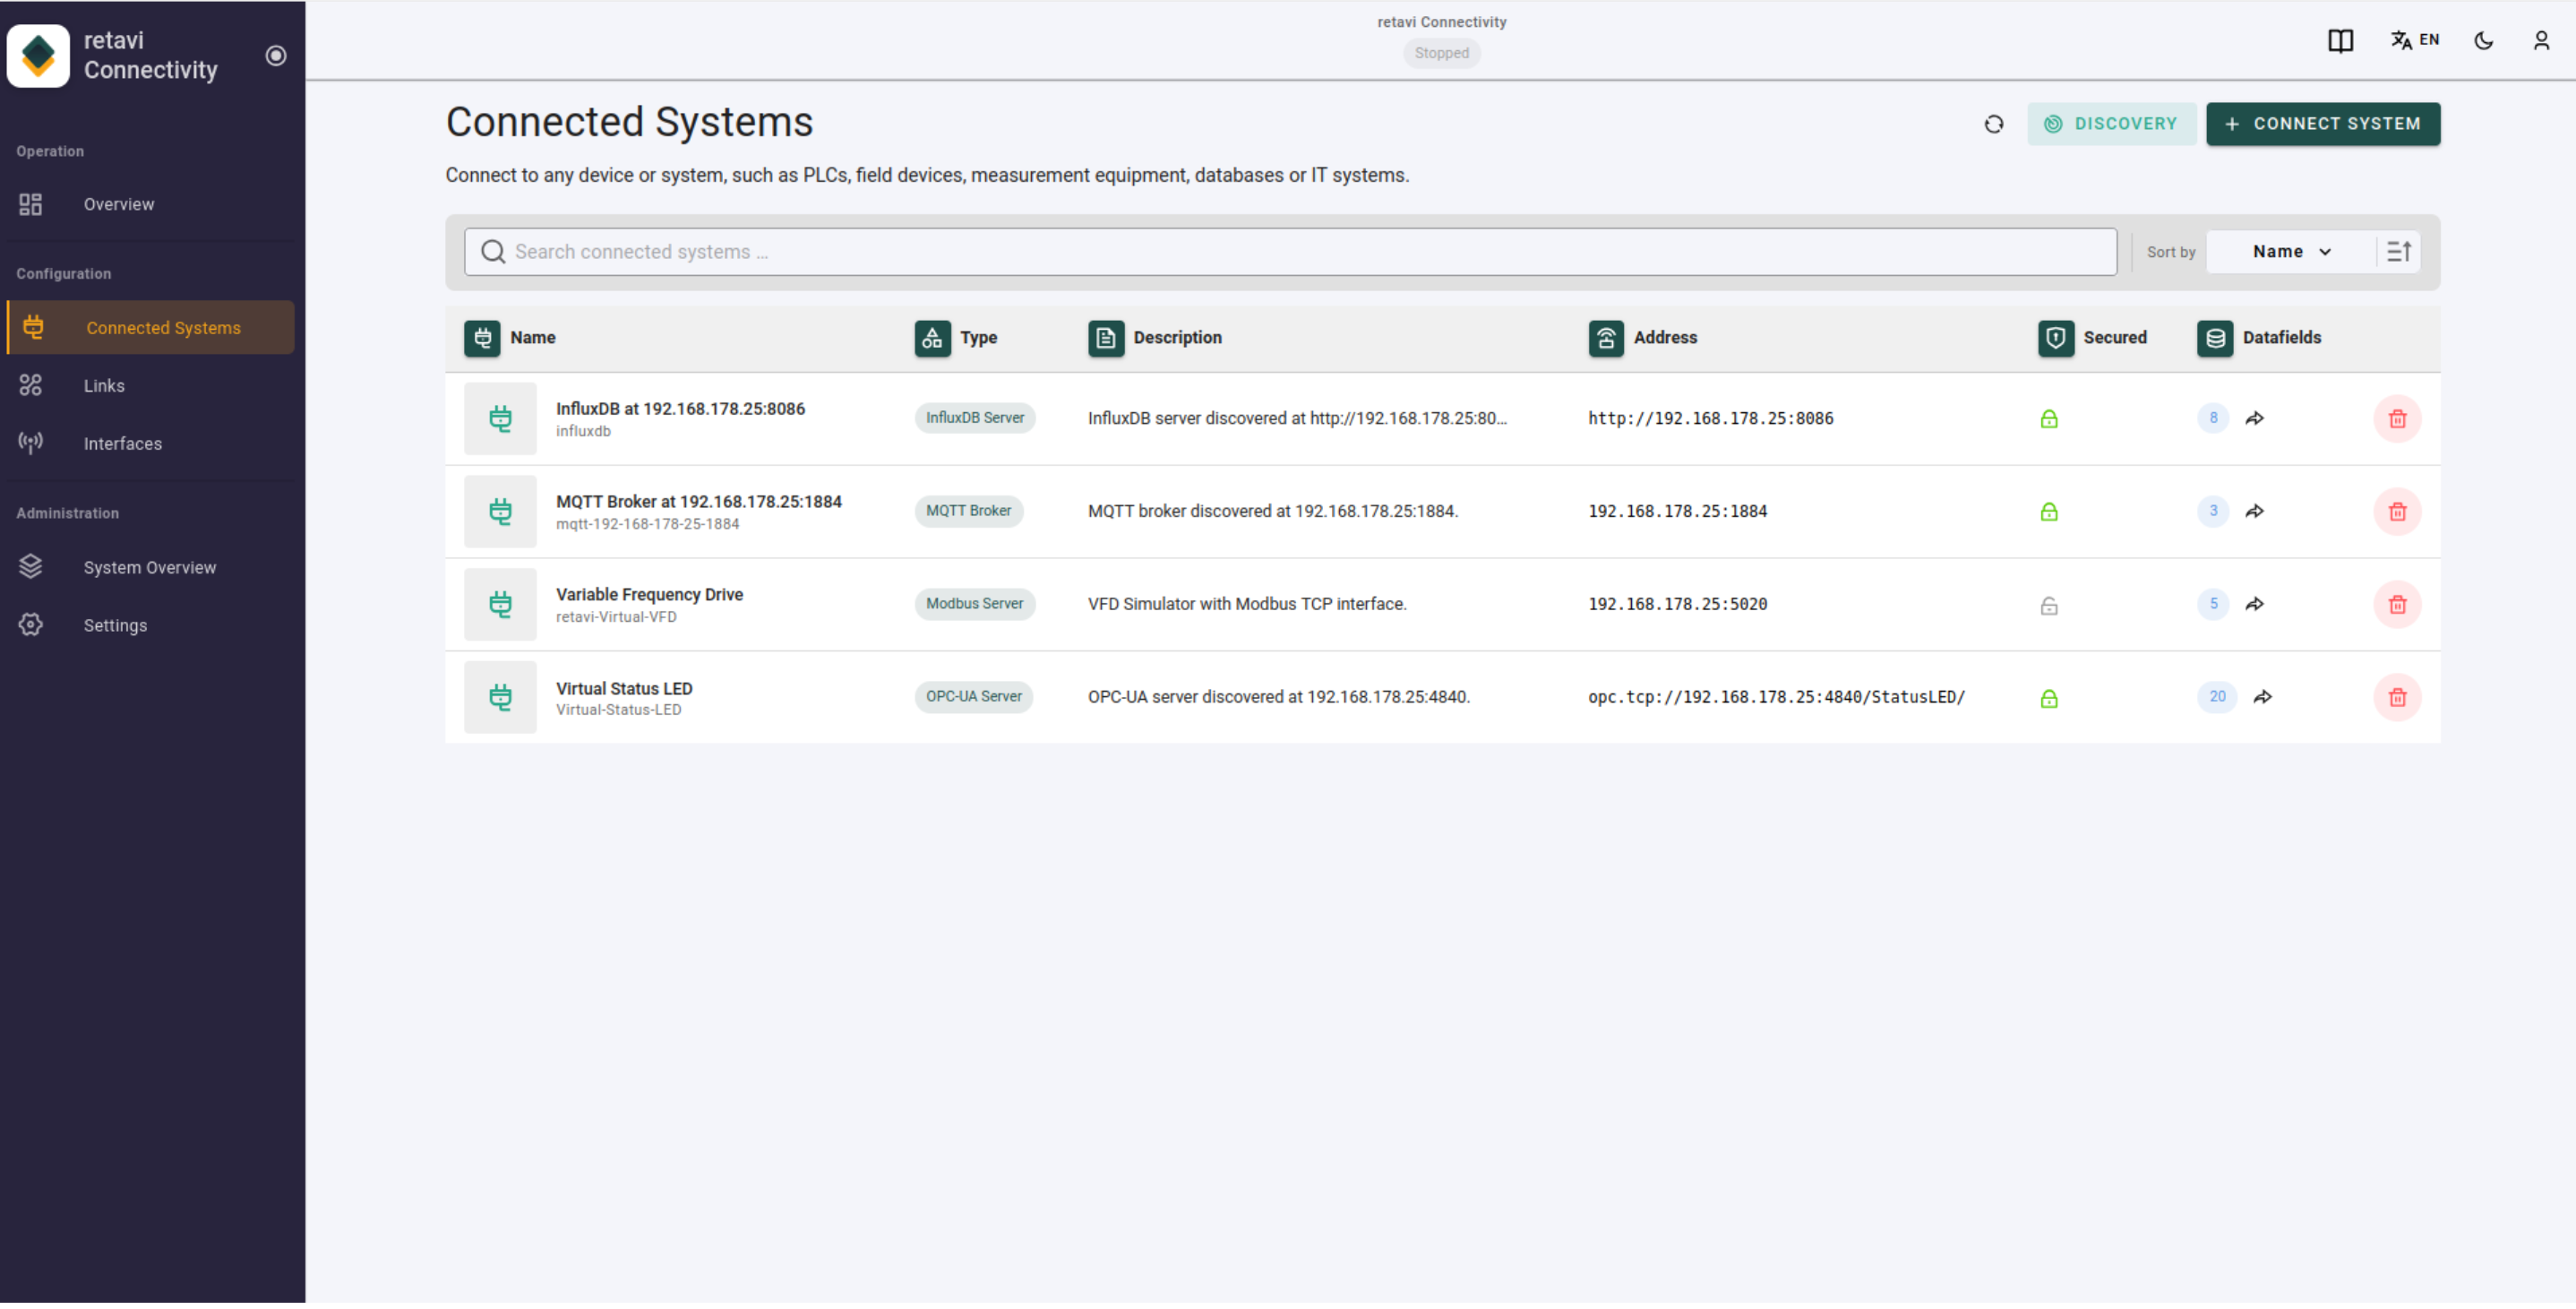Click the OPC-UA Server type chip
Screen dimensions: 2576x1309
pos(973,697)
